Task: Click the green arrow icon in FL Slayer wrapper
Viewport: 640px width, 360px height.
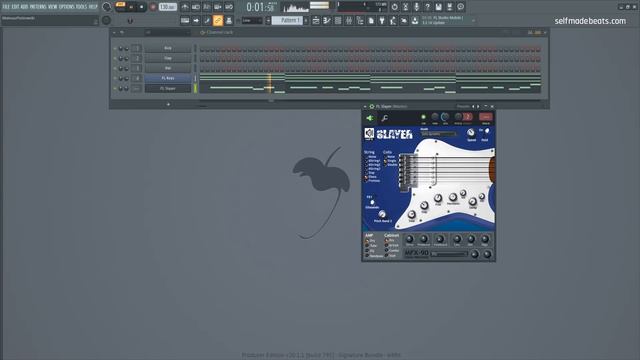Action: coord(370,118)
